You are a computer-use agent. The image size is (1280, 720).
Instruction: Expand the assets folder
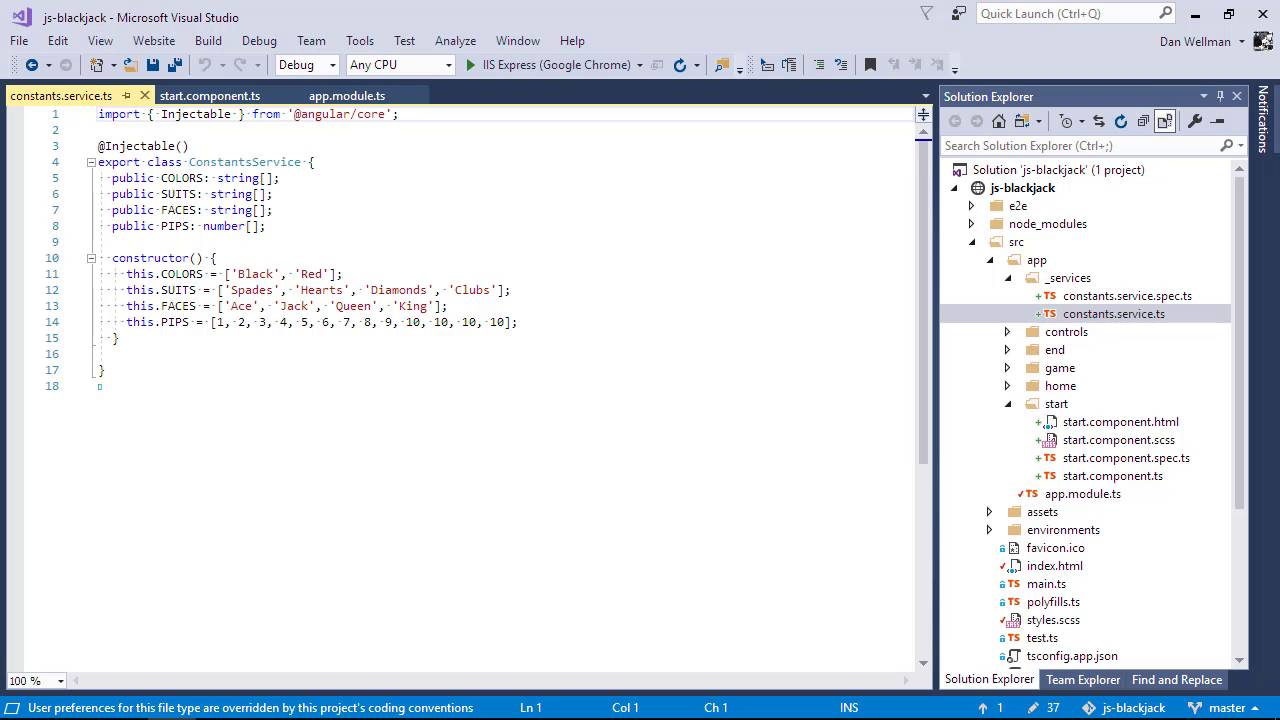coord(989,512)
